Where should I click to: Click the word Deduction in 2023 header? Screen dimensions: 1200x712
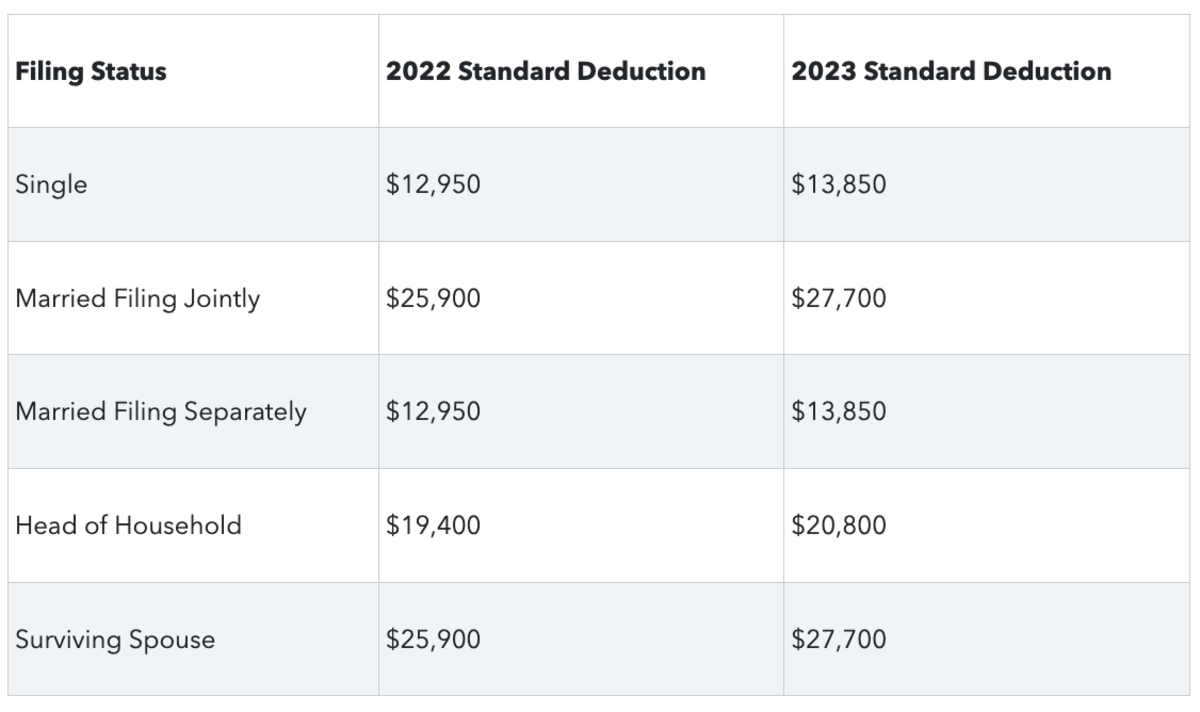click(1047, 72)
